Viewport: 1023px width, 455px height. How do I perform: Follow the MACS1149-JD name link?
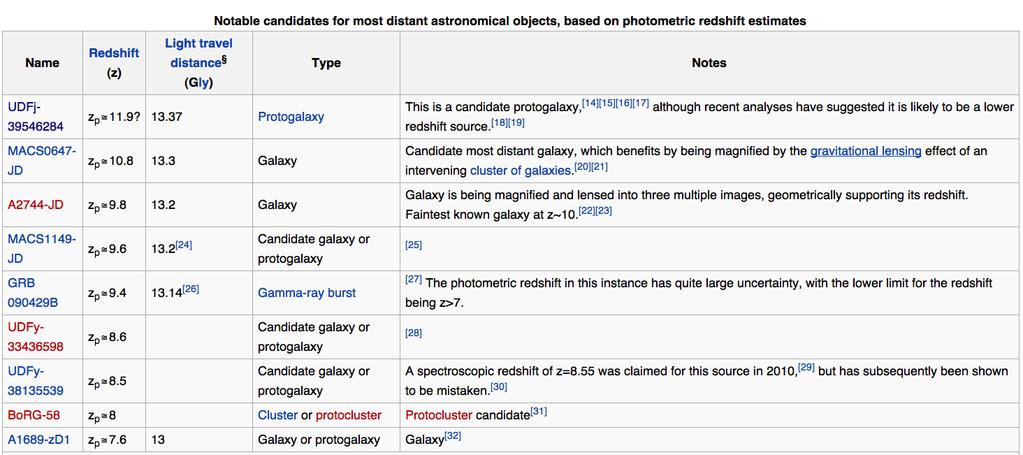tap(42, 249)
